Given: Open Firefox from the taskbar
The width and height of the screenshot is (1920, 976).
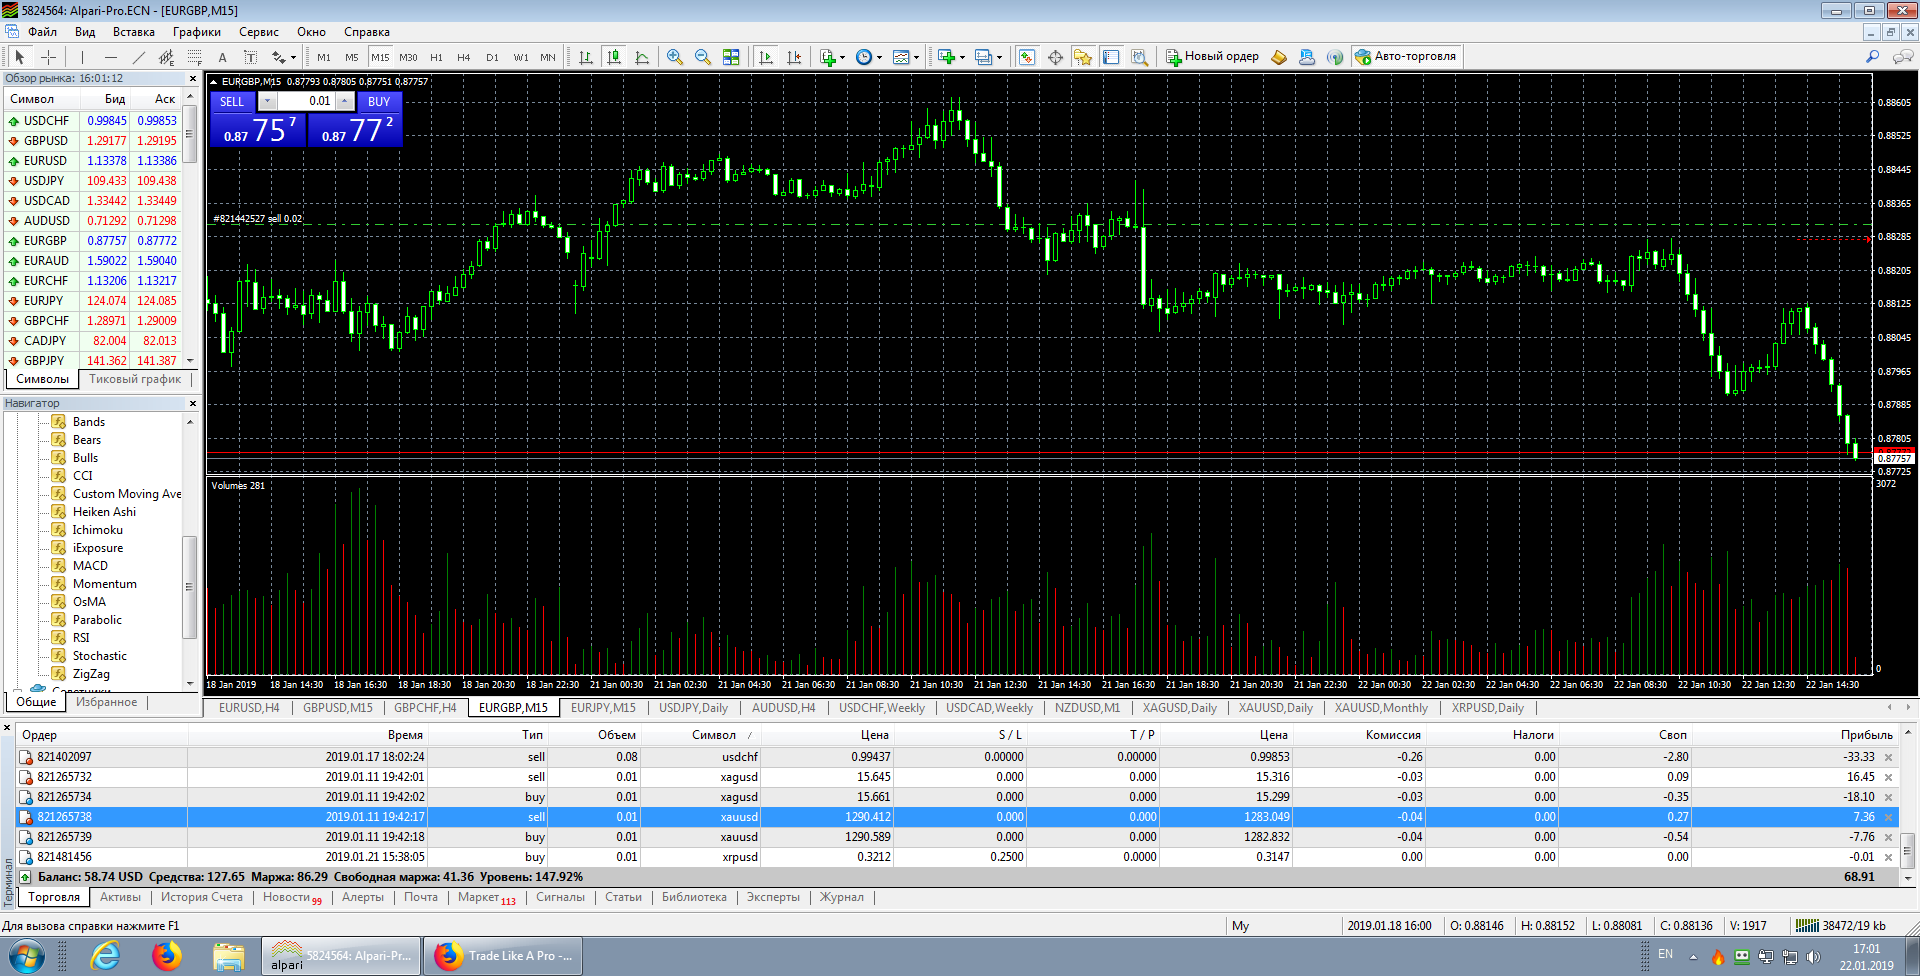Looking at the screenshot, I should [167, 956].
